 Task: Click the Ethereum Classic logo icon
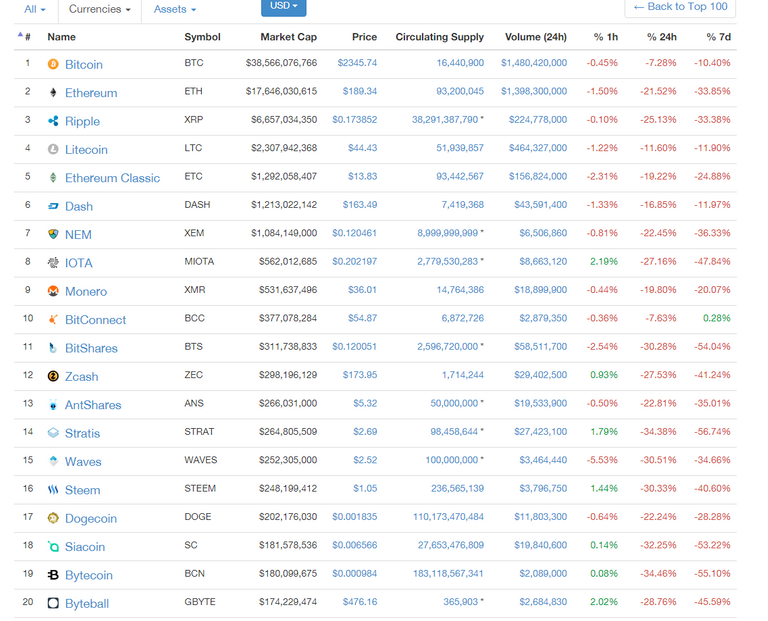pos(53,178)
